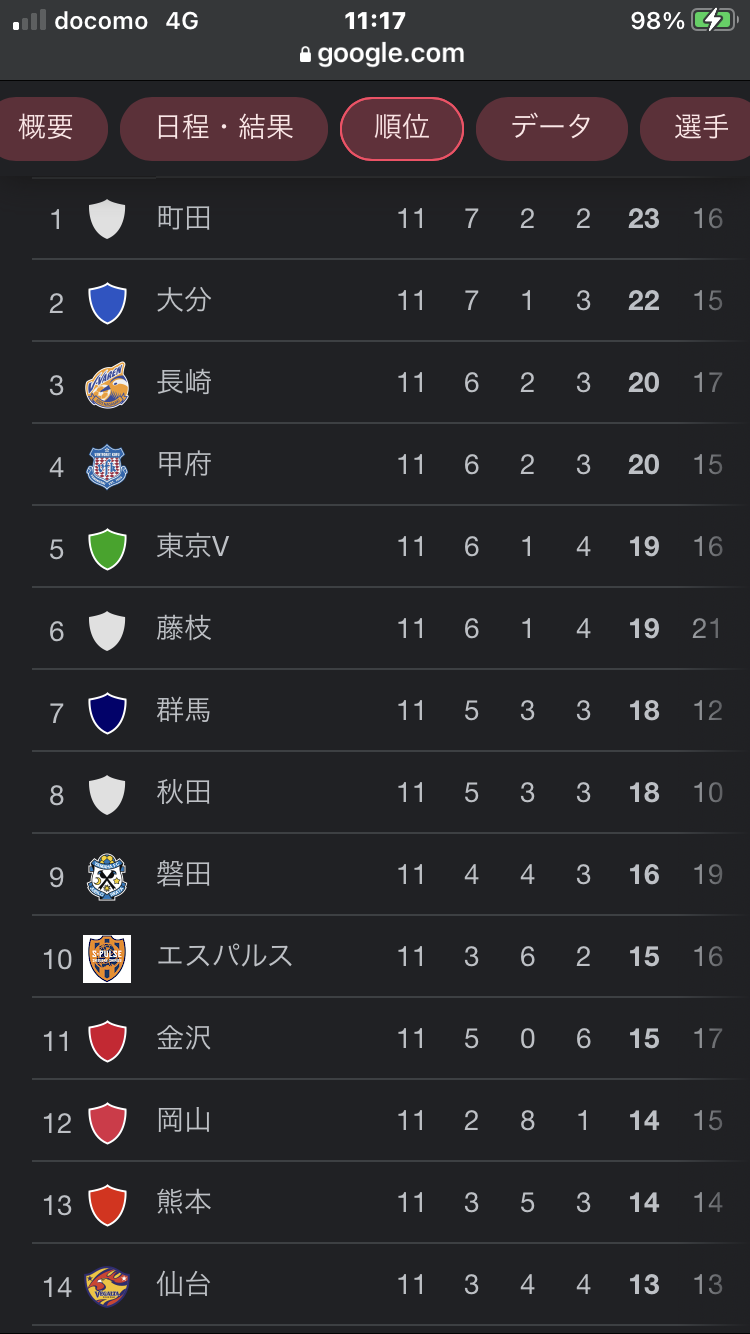This screenshot has height=1334, width=750.
Task: Switch to the 概要 tab
Action: 47,128
